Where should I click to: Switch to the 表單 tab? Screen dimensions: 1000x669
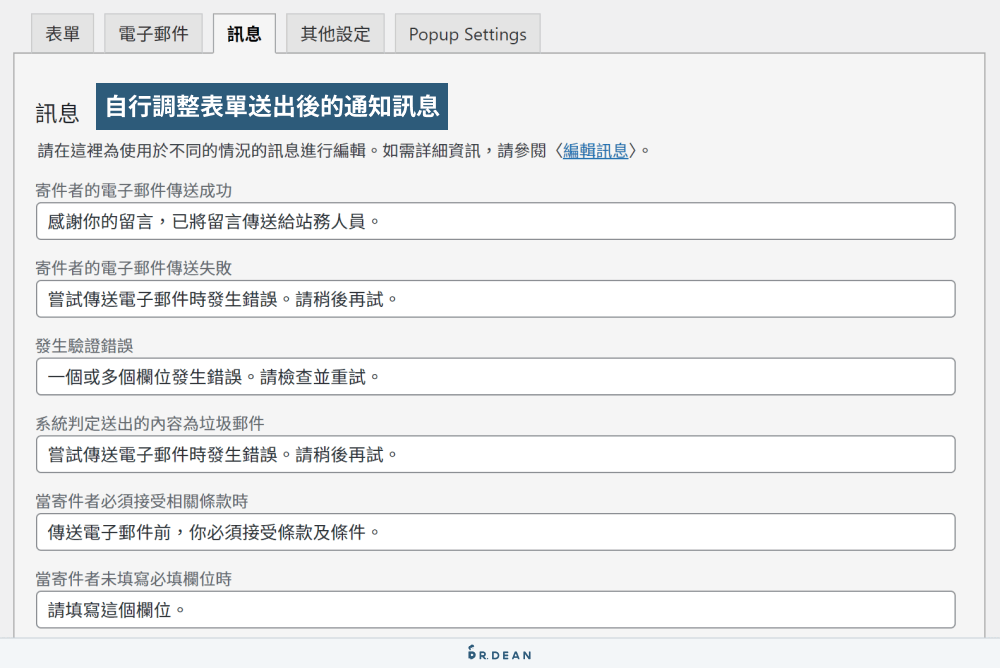62,33
